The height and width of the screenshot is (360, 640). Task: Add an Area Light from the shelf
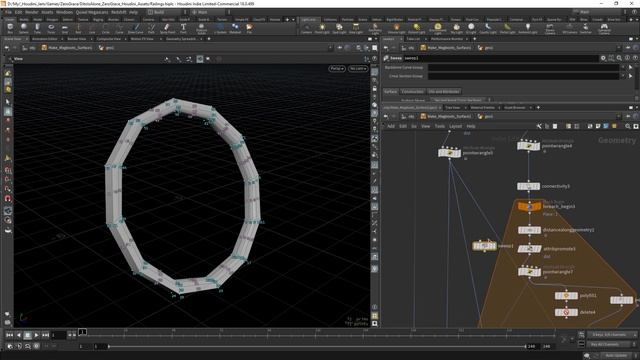pyautogui.click(x=356, y=28)
